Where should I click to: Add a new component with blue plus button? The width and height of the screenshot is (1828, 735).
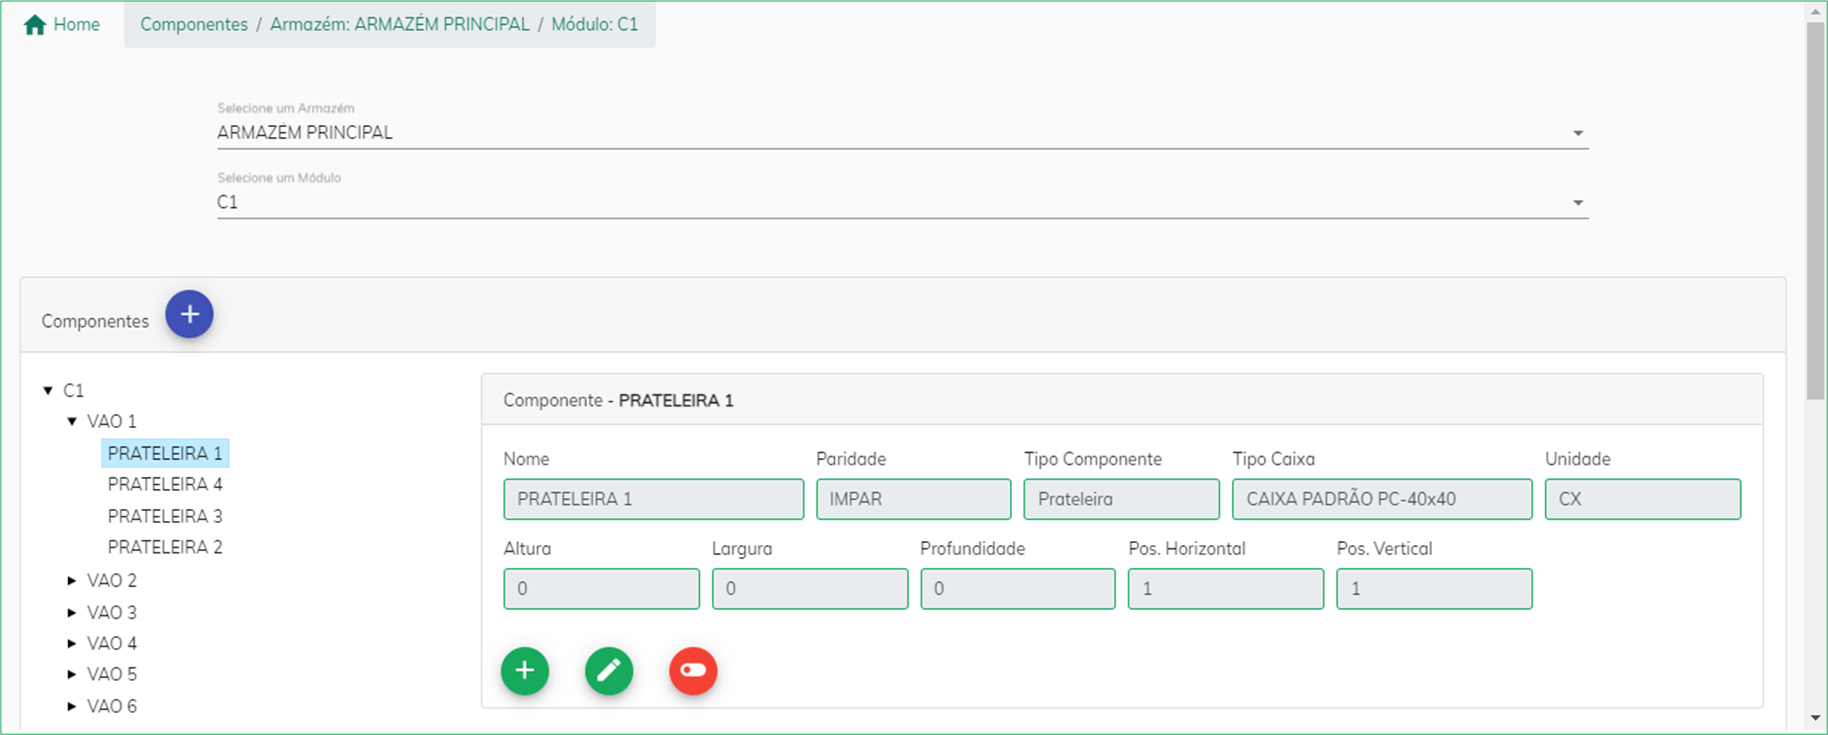(189, 314)
